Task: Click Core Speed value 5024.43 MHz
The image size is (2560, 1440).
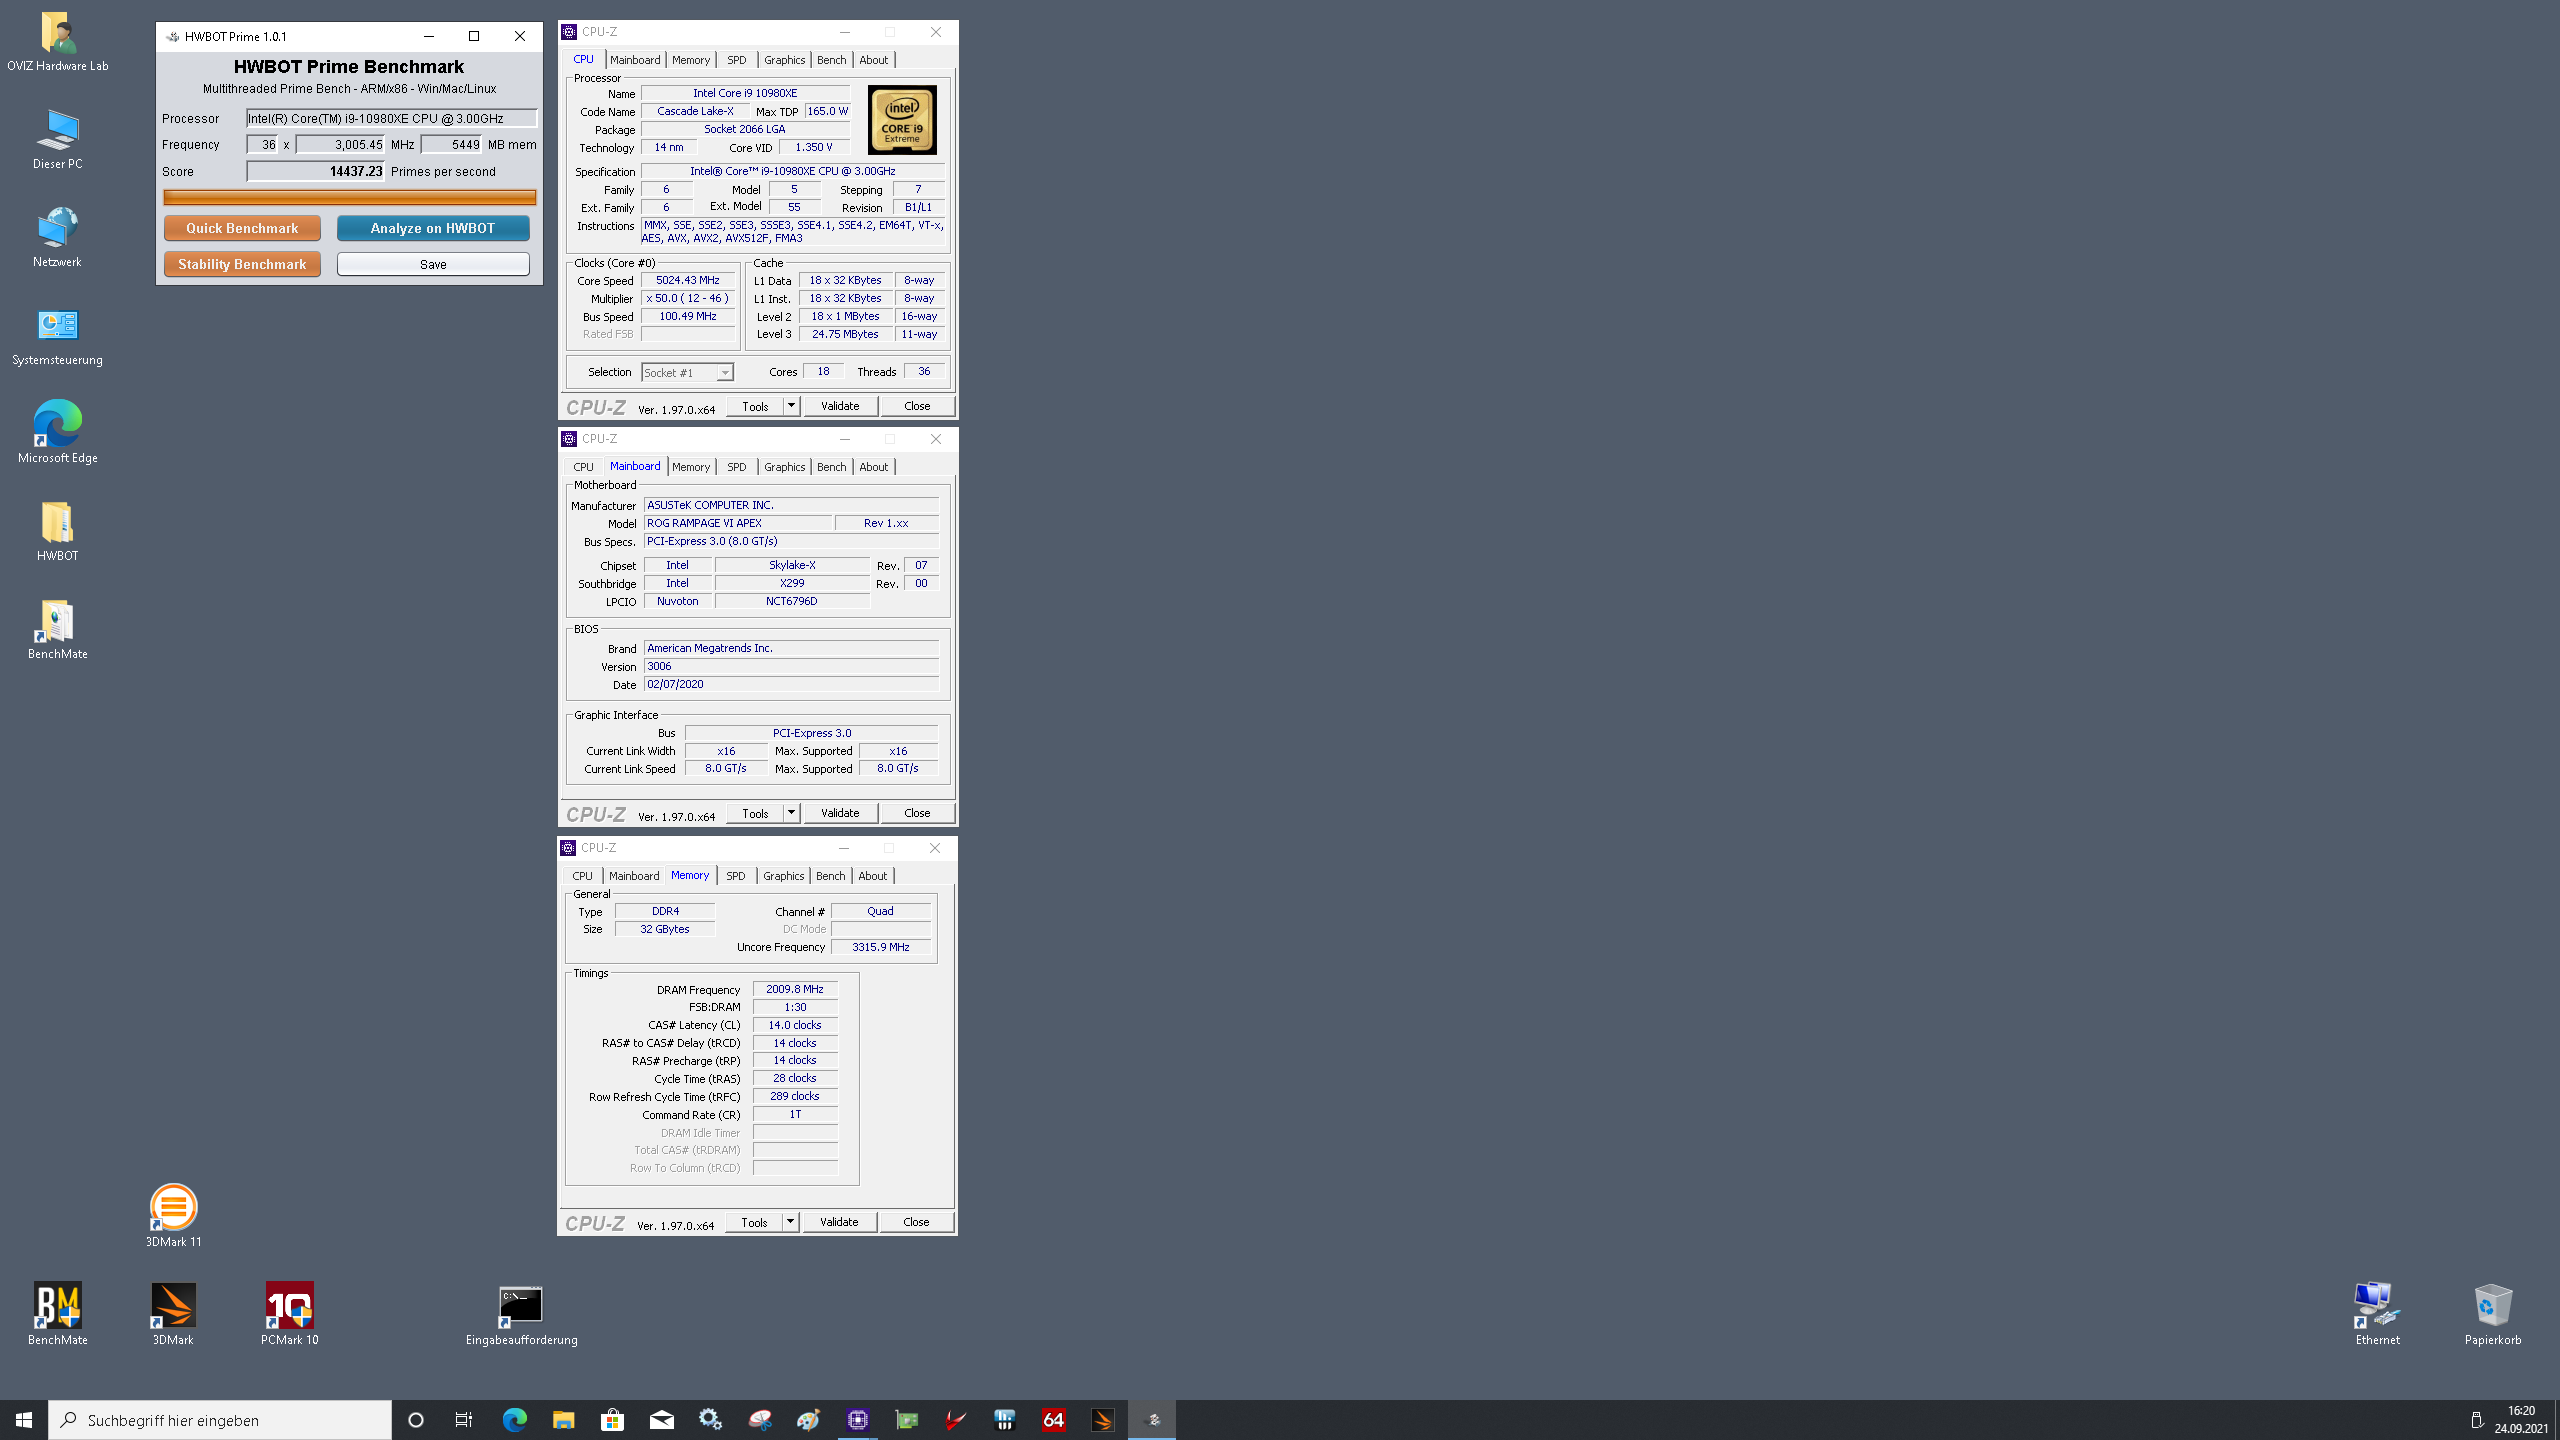Action: [688, 281]
